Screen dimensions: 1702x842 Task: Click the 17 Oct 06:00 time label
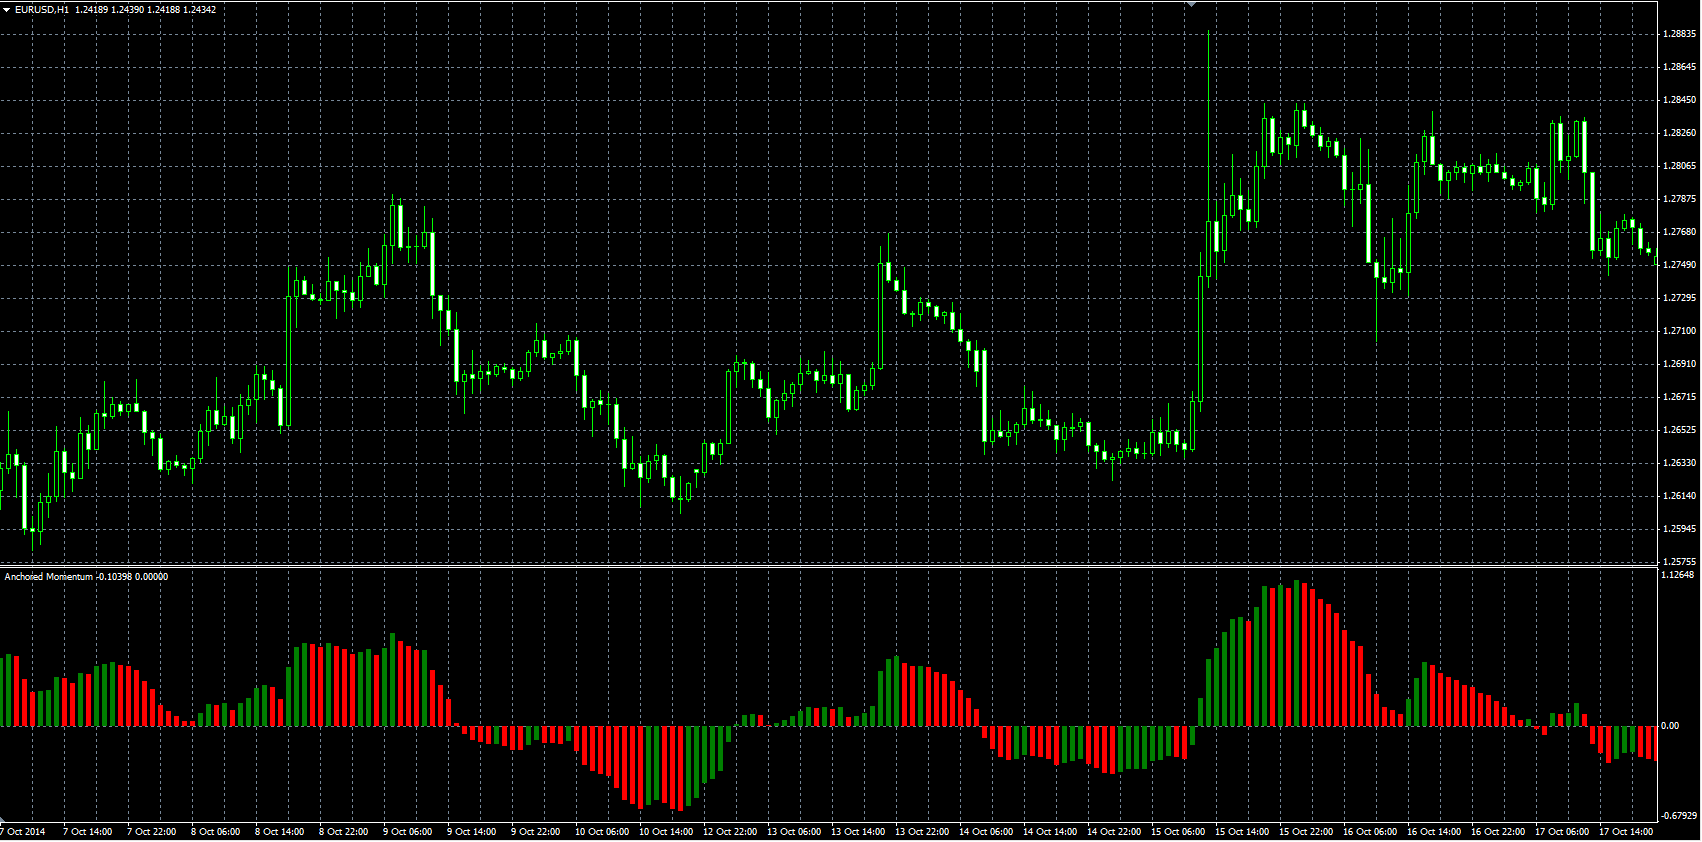click(x=1562, y=832)
